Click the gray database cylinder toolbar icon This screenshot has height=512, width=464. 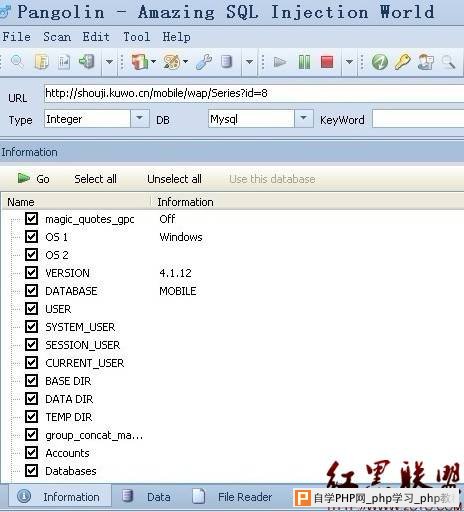pos(227,62)
